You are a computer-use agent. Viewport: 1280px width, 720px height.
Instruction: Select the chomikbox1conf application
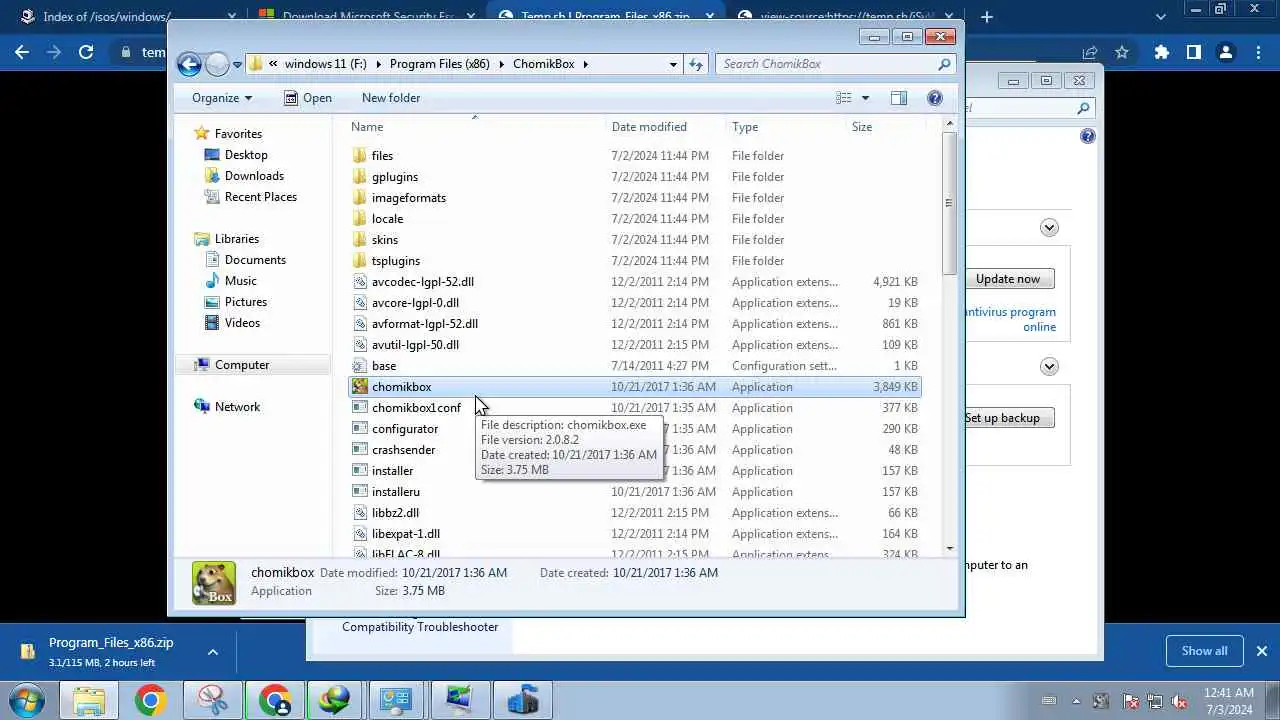tap(416, 408)
